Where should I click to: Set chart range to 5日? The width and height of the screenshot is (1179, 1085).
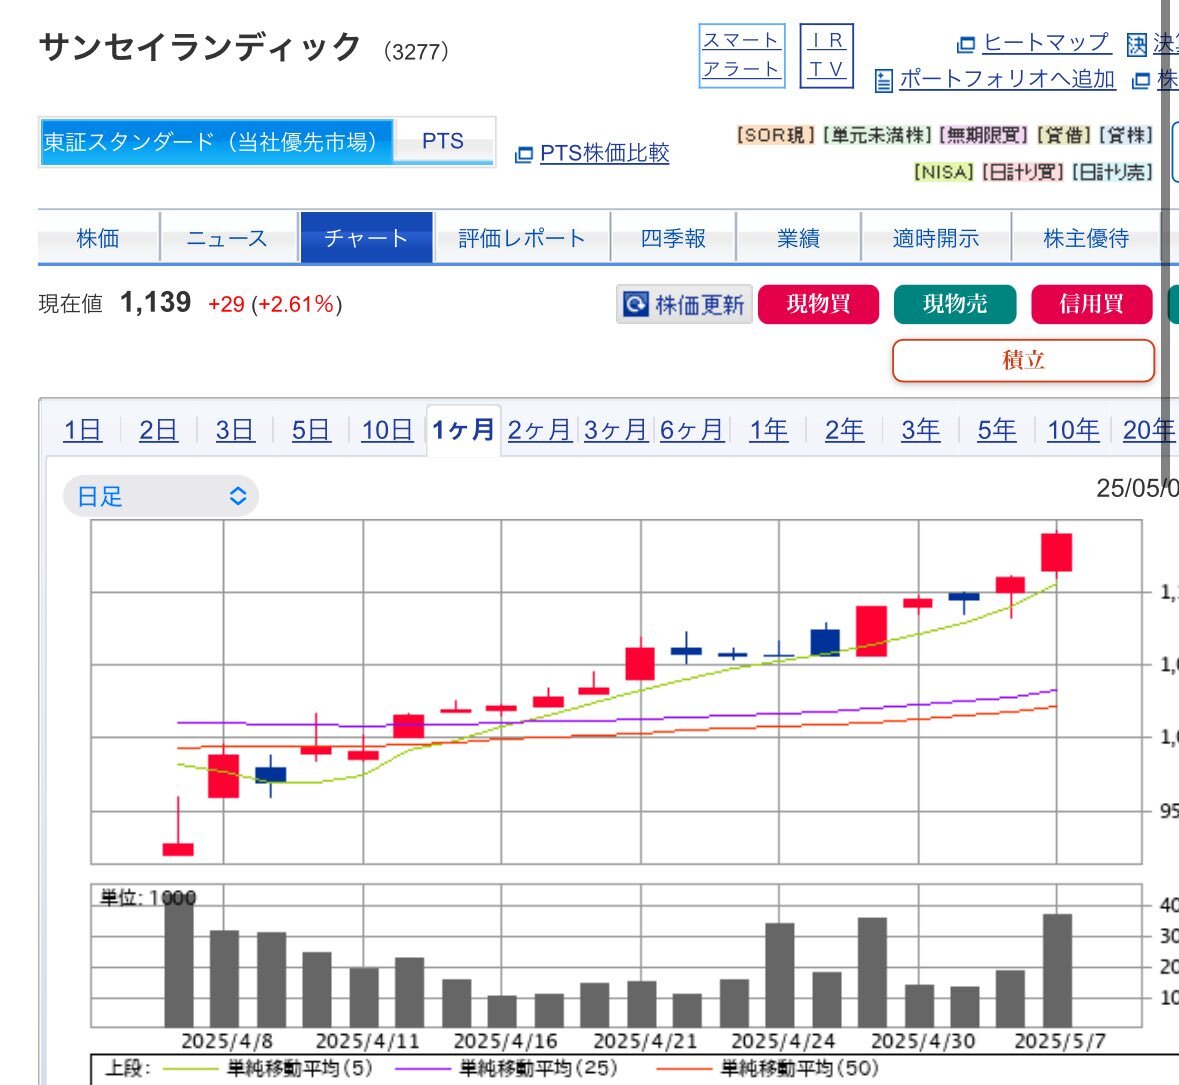point(311,430)
